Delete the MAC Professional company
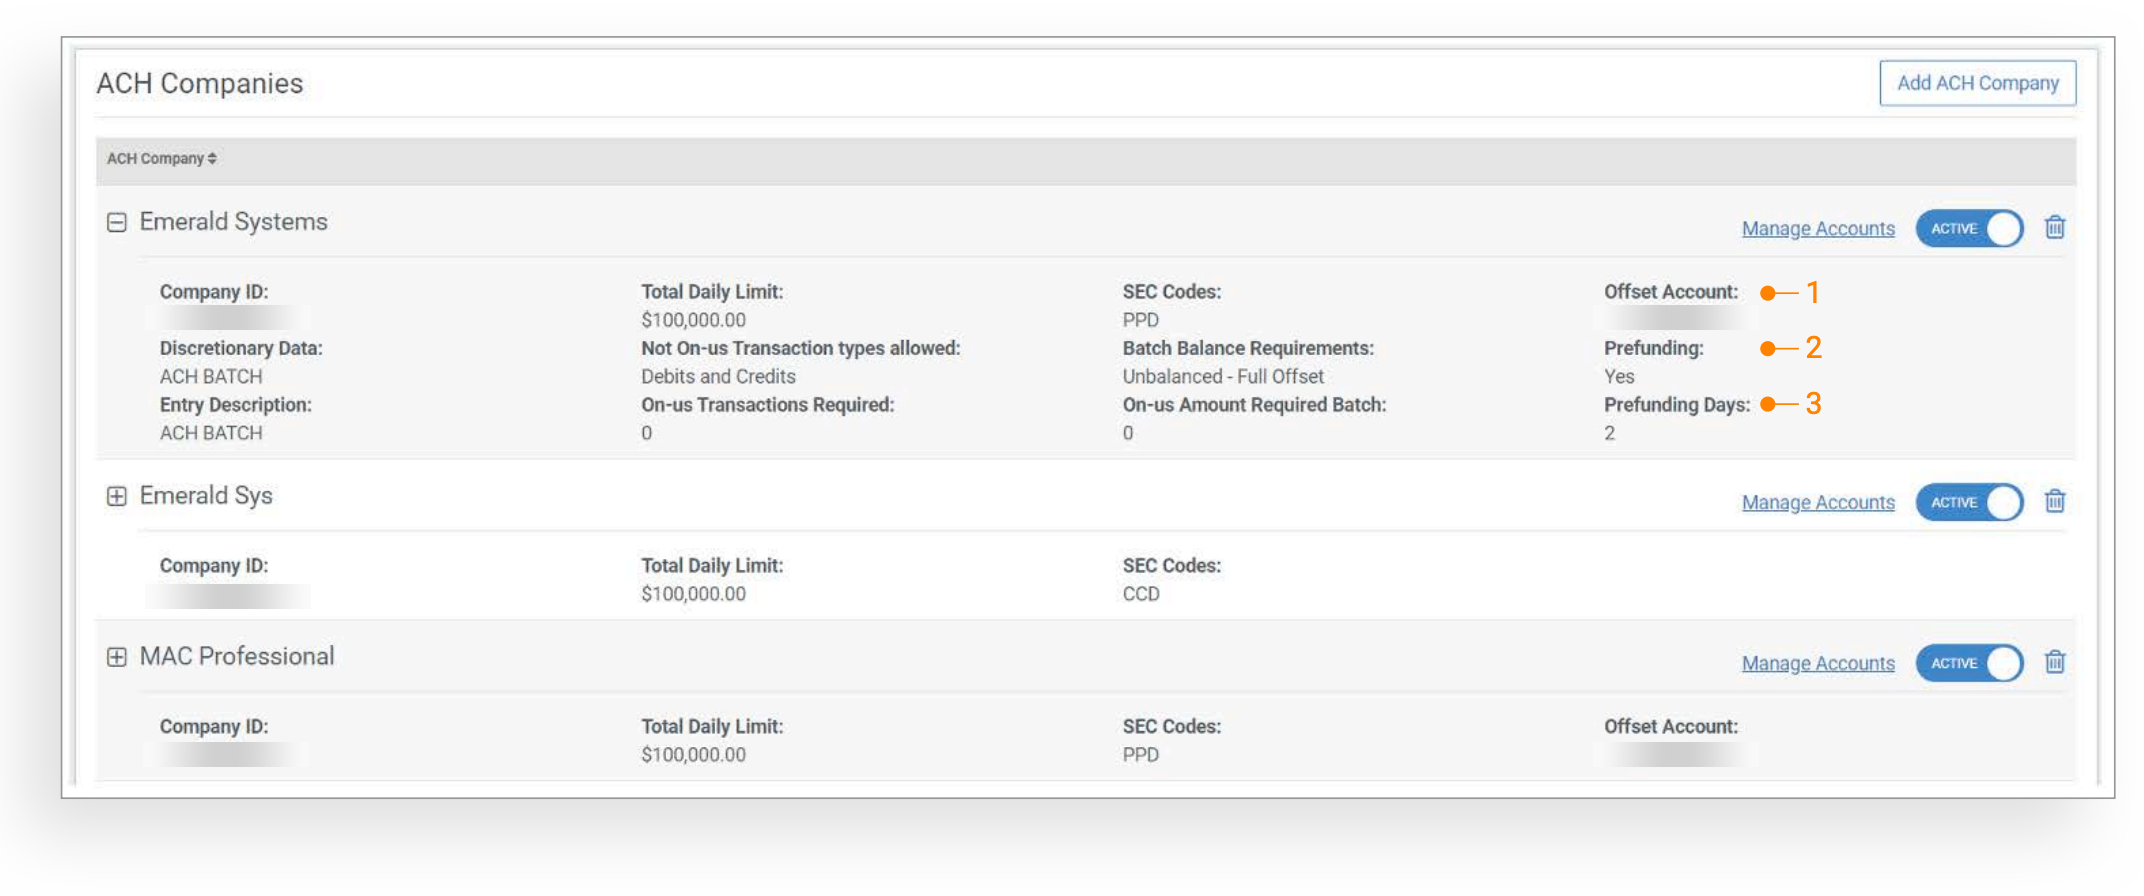The width and height of the screenshot is (2144, 896). coord(2054,662)
